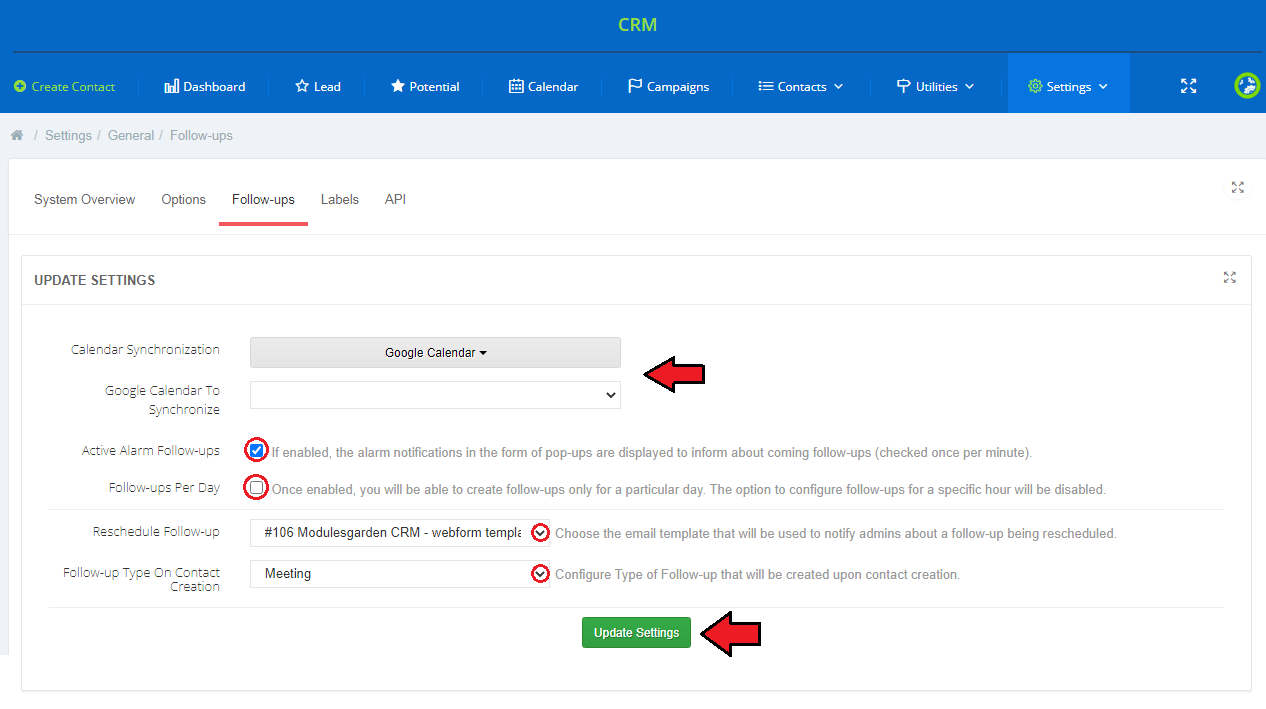Click the Lead star outline icon
The width and height of the screenshot is (1266, 709).
pos(302,87)
